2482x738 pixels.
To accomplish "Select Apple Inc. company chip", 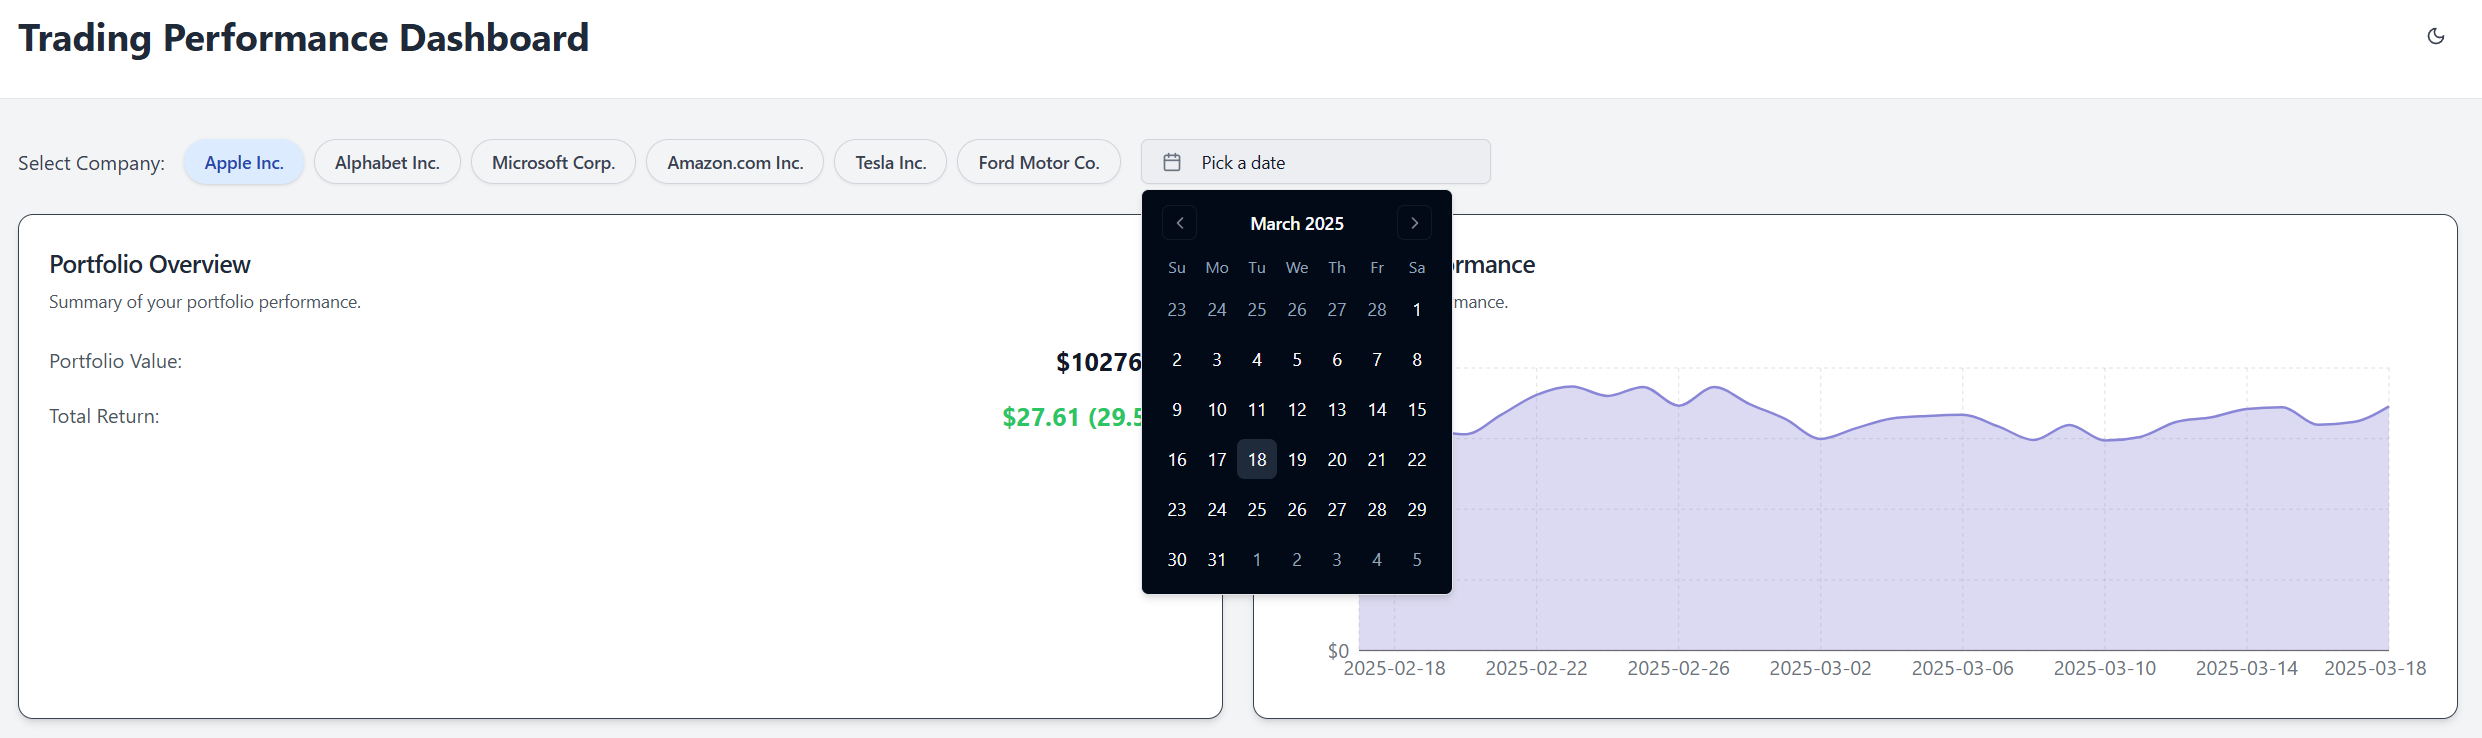I will coord(244,162).
